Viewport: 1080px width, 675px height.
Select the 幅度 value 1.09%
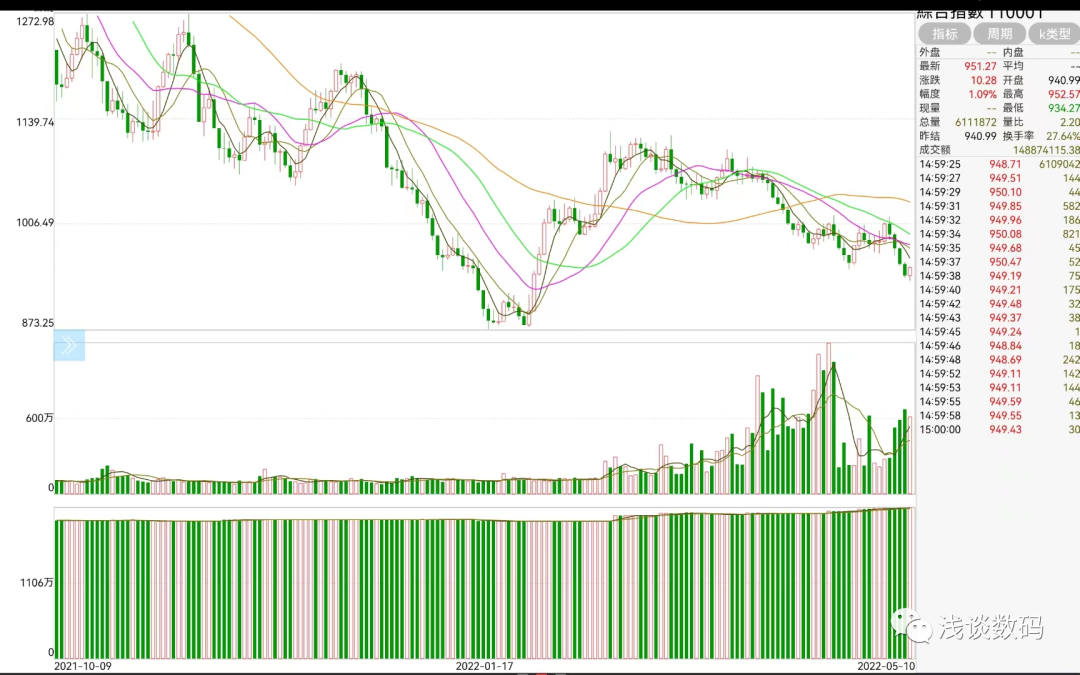[x=982, y=94]
